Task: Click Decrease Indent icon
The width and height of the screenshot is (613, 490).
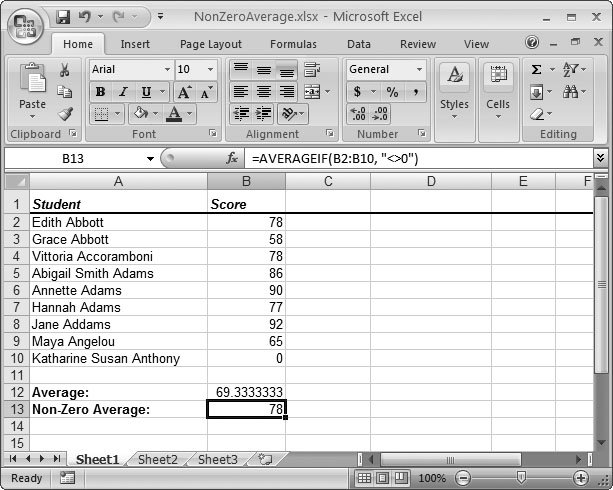Action: click(241, 114)
